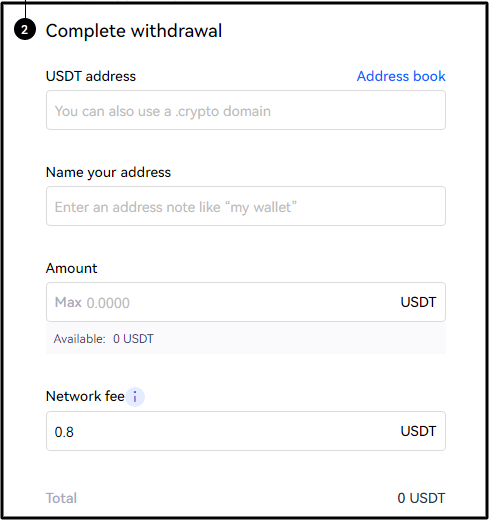Viewport: 490px width, 521px height.
Task: Open the Address book link
Action: 401,76
